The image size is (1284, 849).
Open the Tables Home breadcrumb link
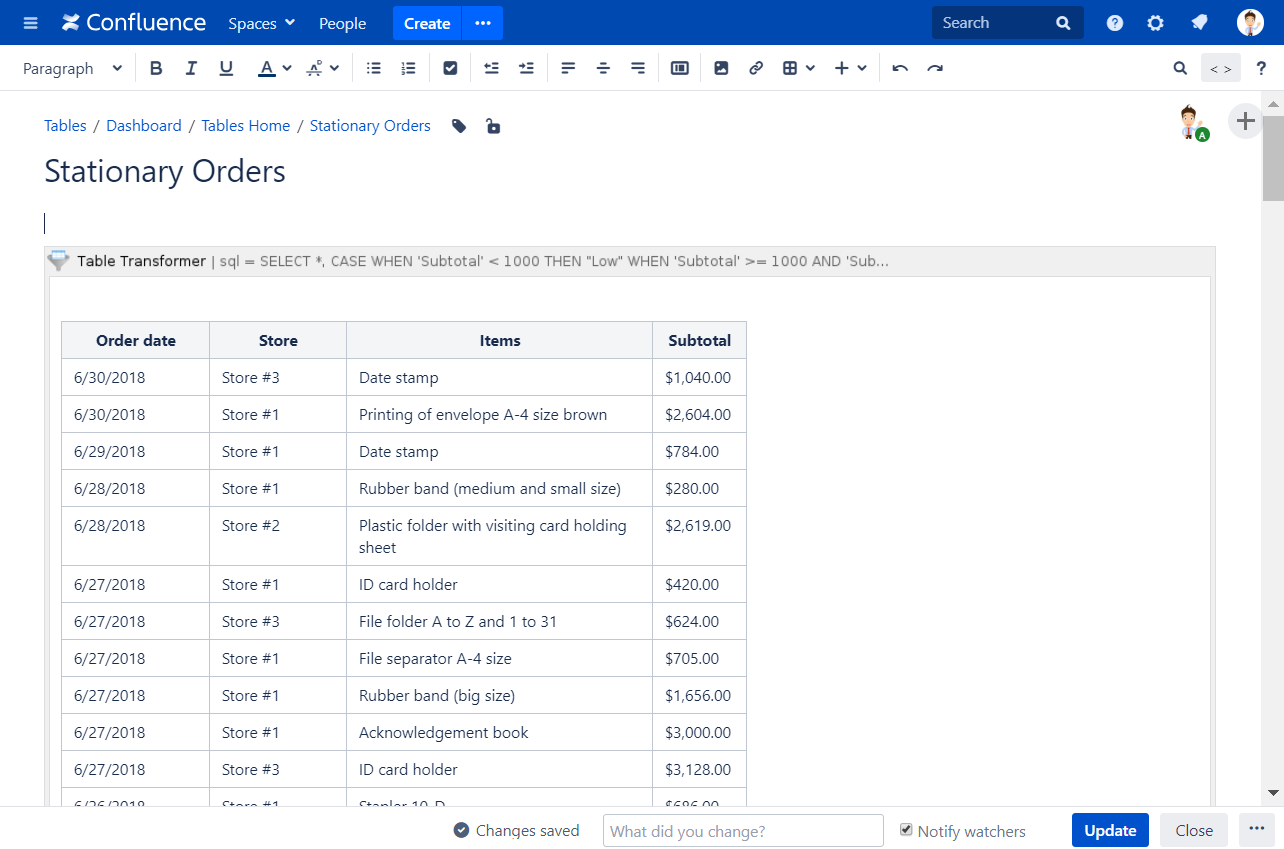pos(245,125)
